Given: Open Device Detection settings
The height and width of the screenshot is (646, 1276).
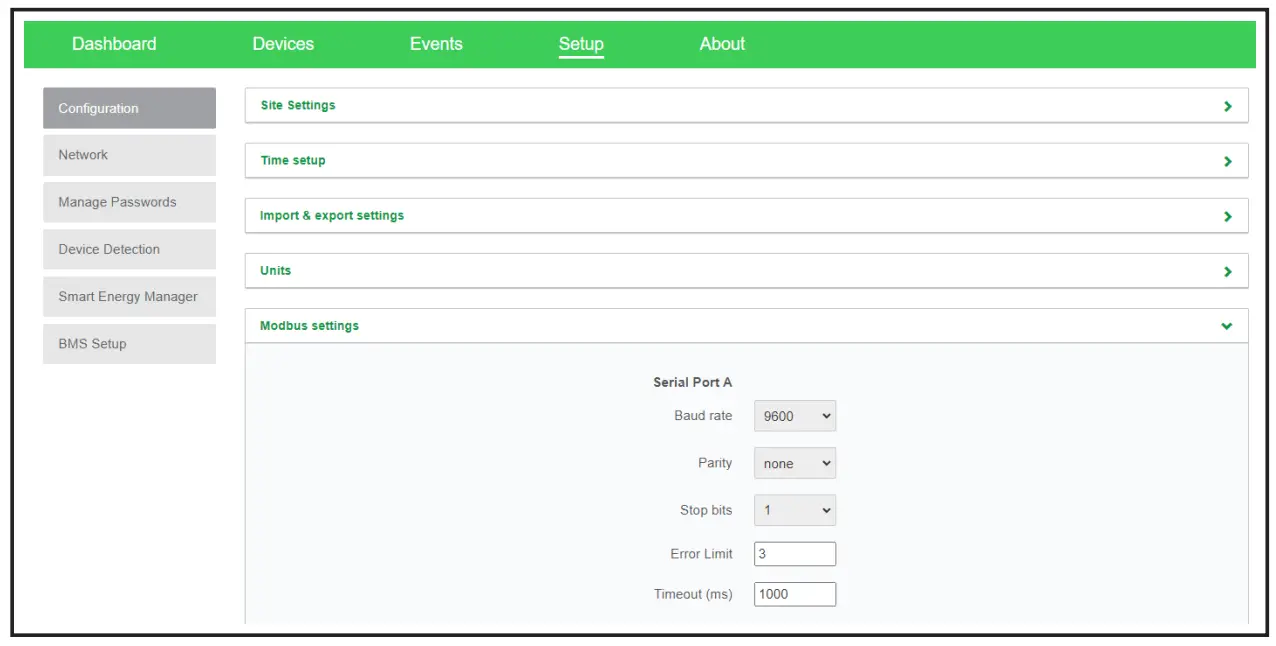Looking at the screenshot, I should point(128,249).
